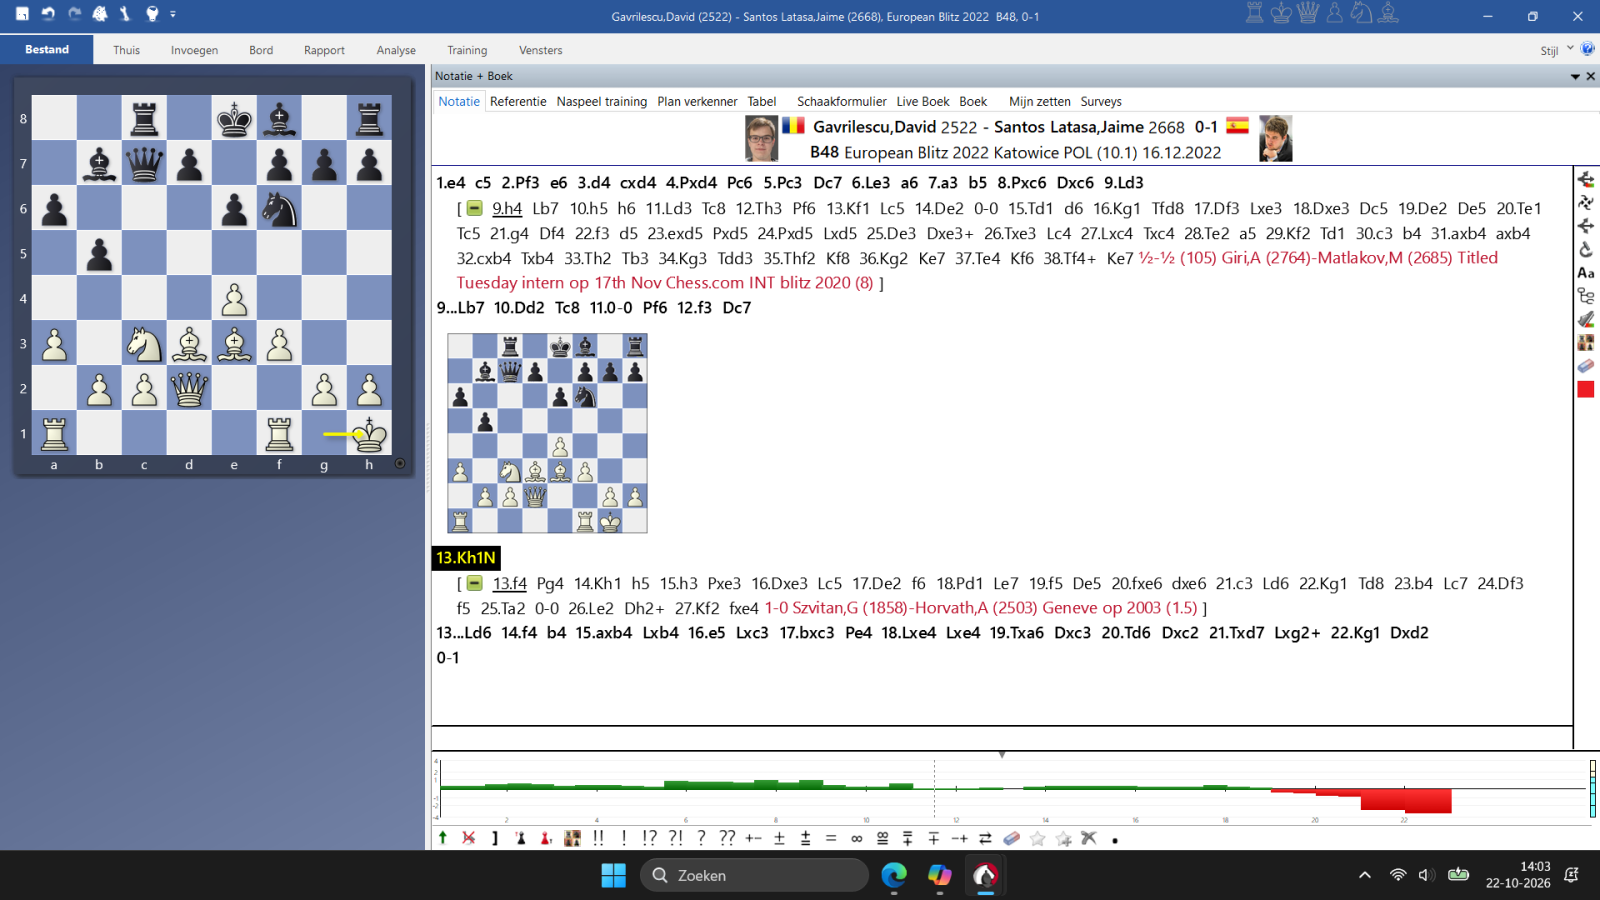The width and height of the screenshot is (1600, 900).
Task: Click the diagram board icon in annotation toolbar
Action: pos(572,838)
